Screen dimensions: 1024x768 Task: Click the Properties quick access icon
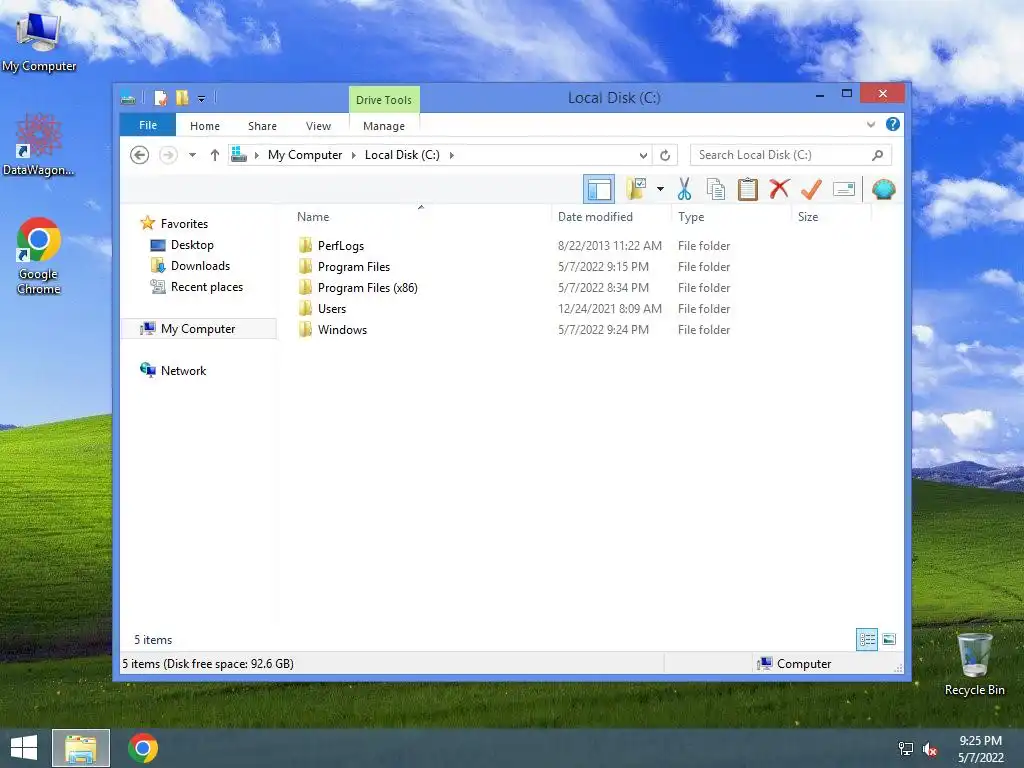coord(160,98)
